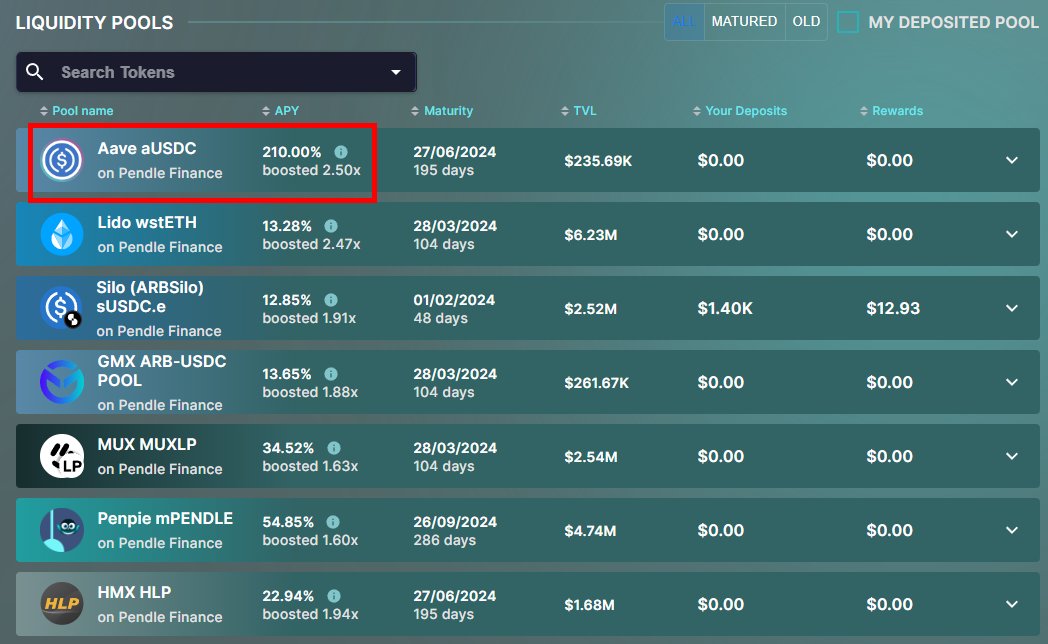1048x644 pixels.
Task: Sort pools by TVL column
Action: [x=578, y=111]
